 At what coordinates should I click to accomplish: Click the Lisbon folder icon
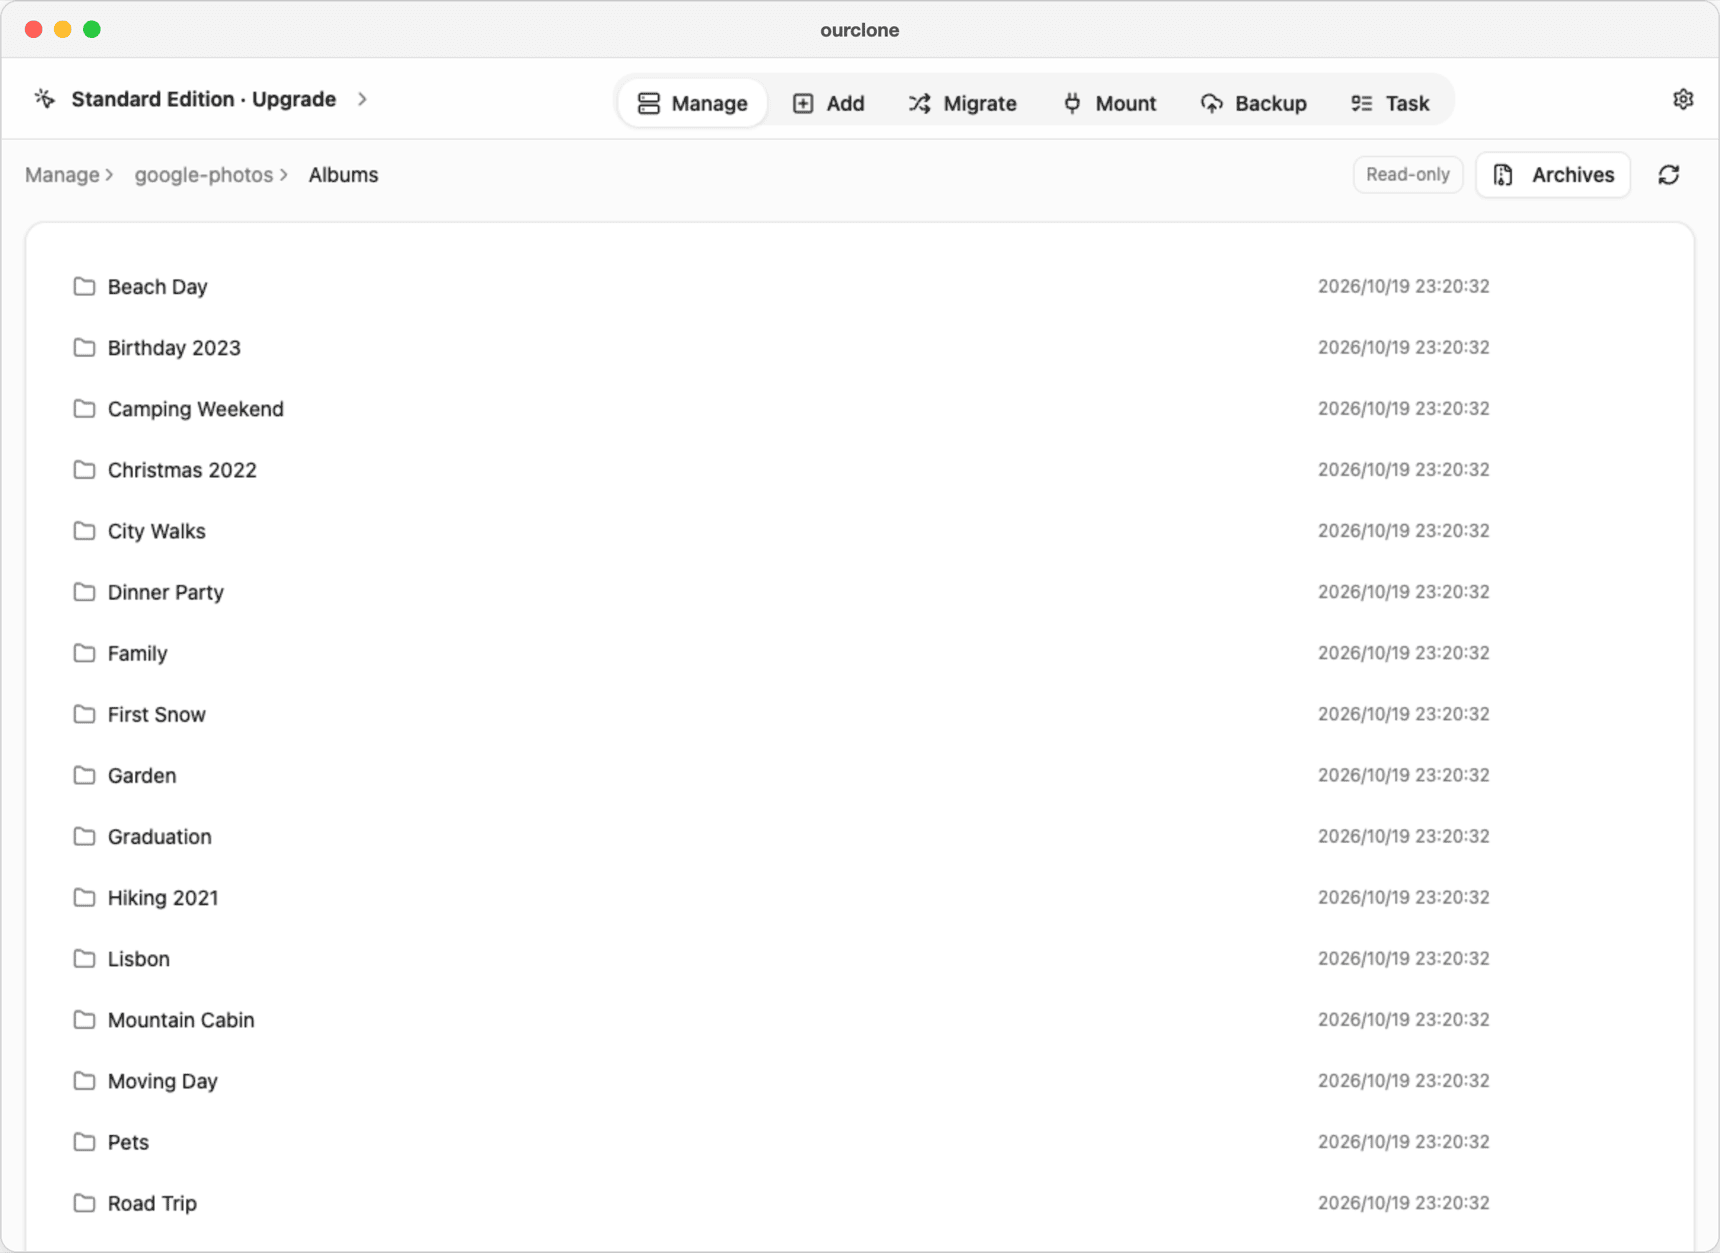[x=84, y=958]
